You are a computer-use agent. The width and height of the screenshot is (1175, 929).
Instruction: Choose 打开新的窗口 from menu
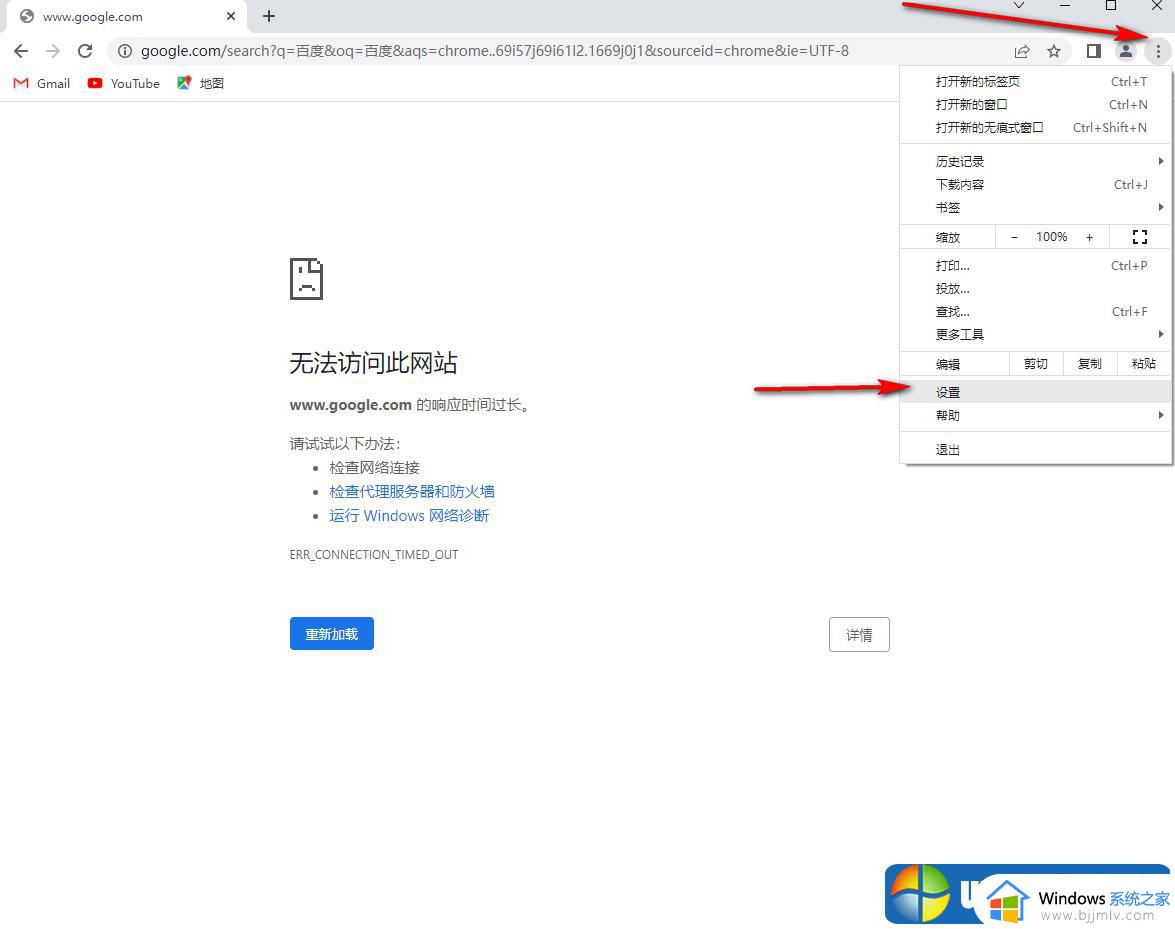click(1036, 104)
